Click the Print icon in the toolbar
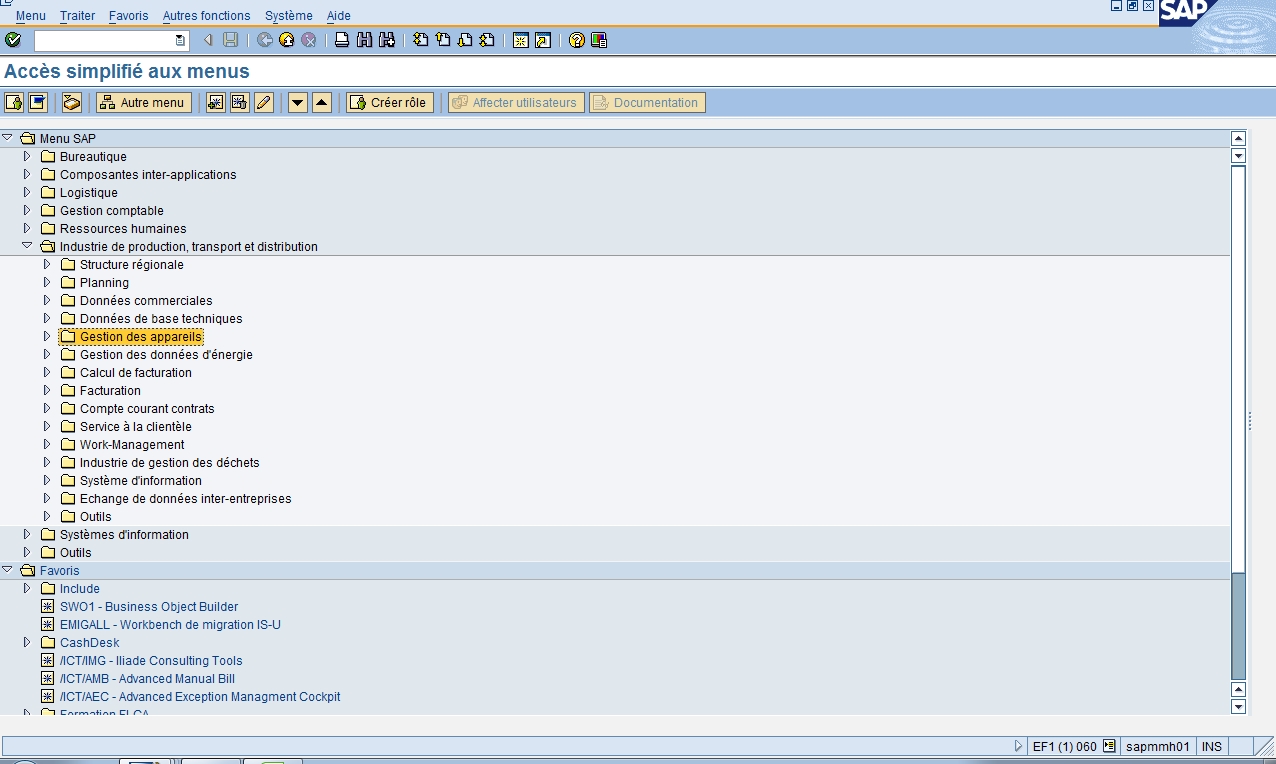The height and width of the screenshot is (764, 1276). point(342,40)
